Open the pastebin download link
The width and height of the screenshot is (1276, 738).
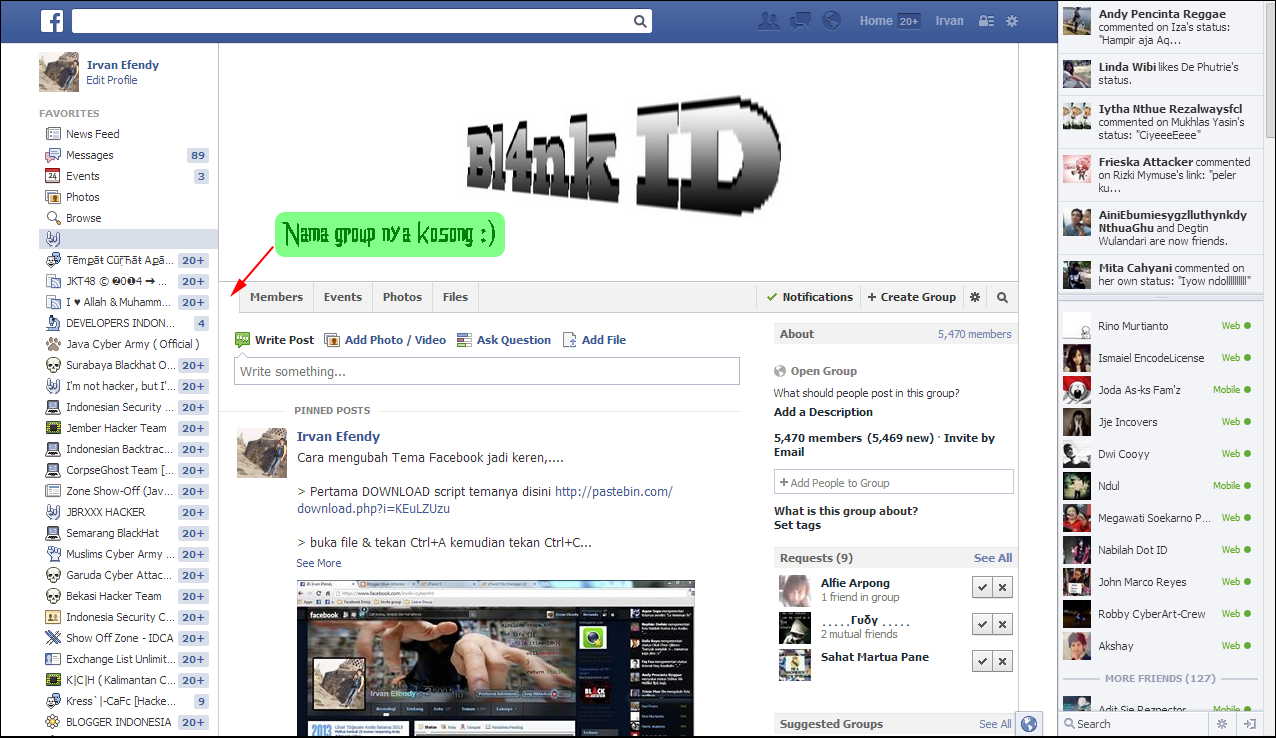click(485, 500)
